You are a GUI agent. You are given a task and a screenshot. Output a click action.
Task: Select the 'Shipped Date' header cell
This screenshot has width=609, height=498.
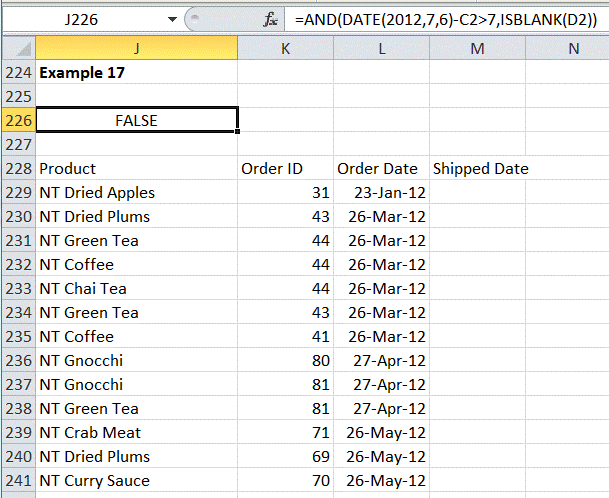480,169
